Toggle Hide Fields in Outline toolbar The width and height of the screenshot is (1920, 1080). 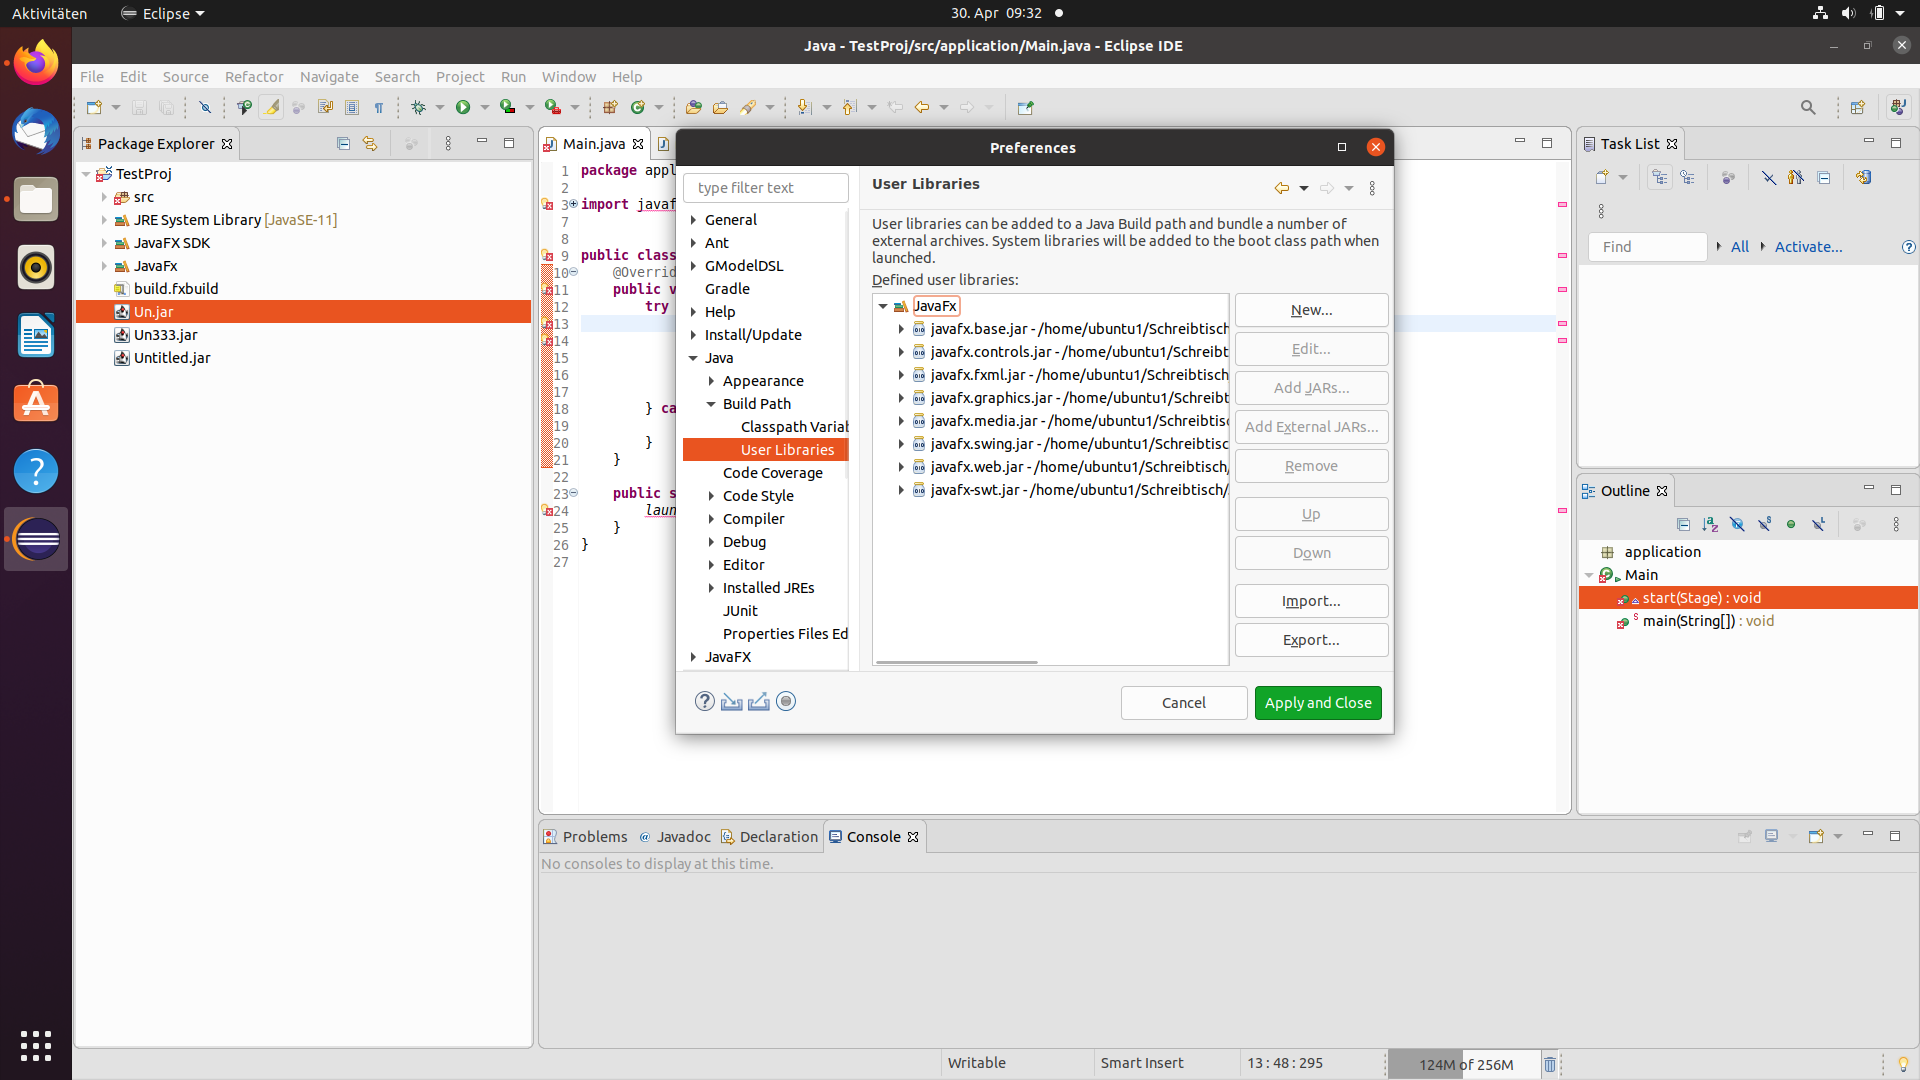pos(1737,524)
